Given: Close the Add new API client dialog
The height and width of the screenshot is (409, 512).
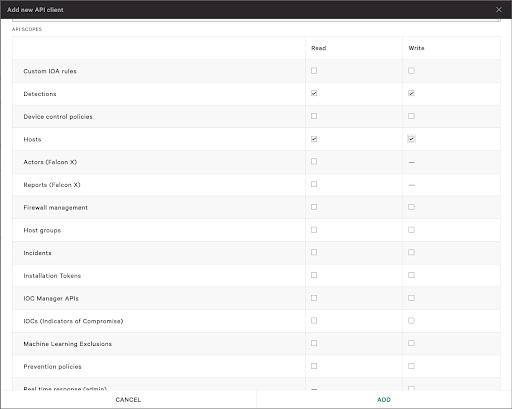Looking at the screenshot, I should [x=499, y=10].
